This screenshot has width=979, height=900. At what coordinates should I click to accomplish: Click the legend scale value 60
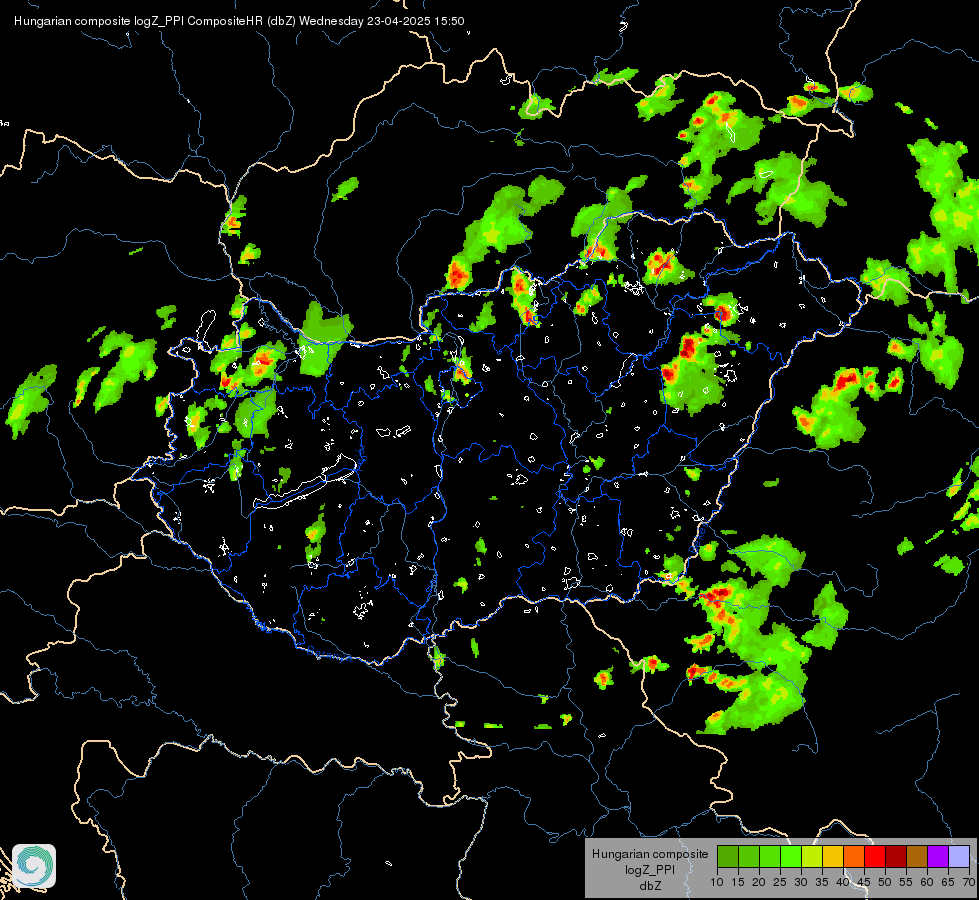[x=927, y=882]
